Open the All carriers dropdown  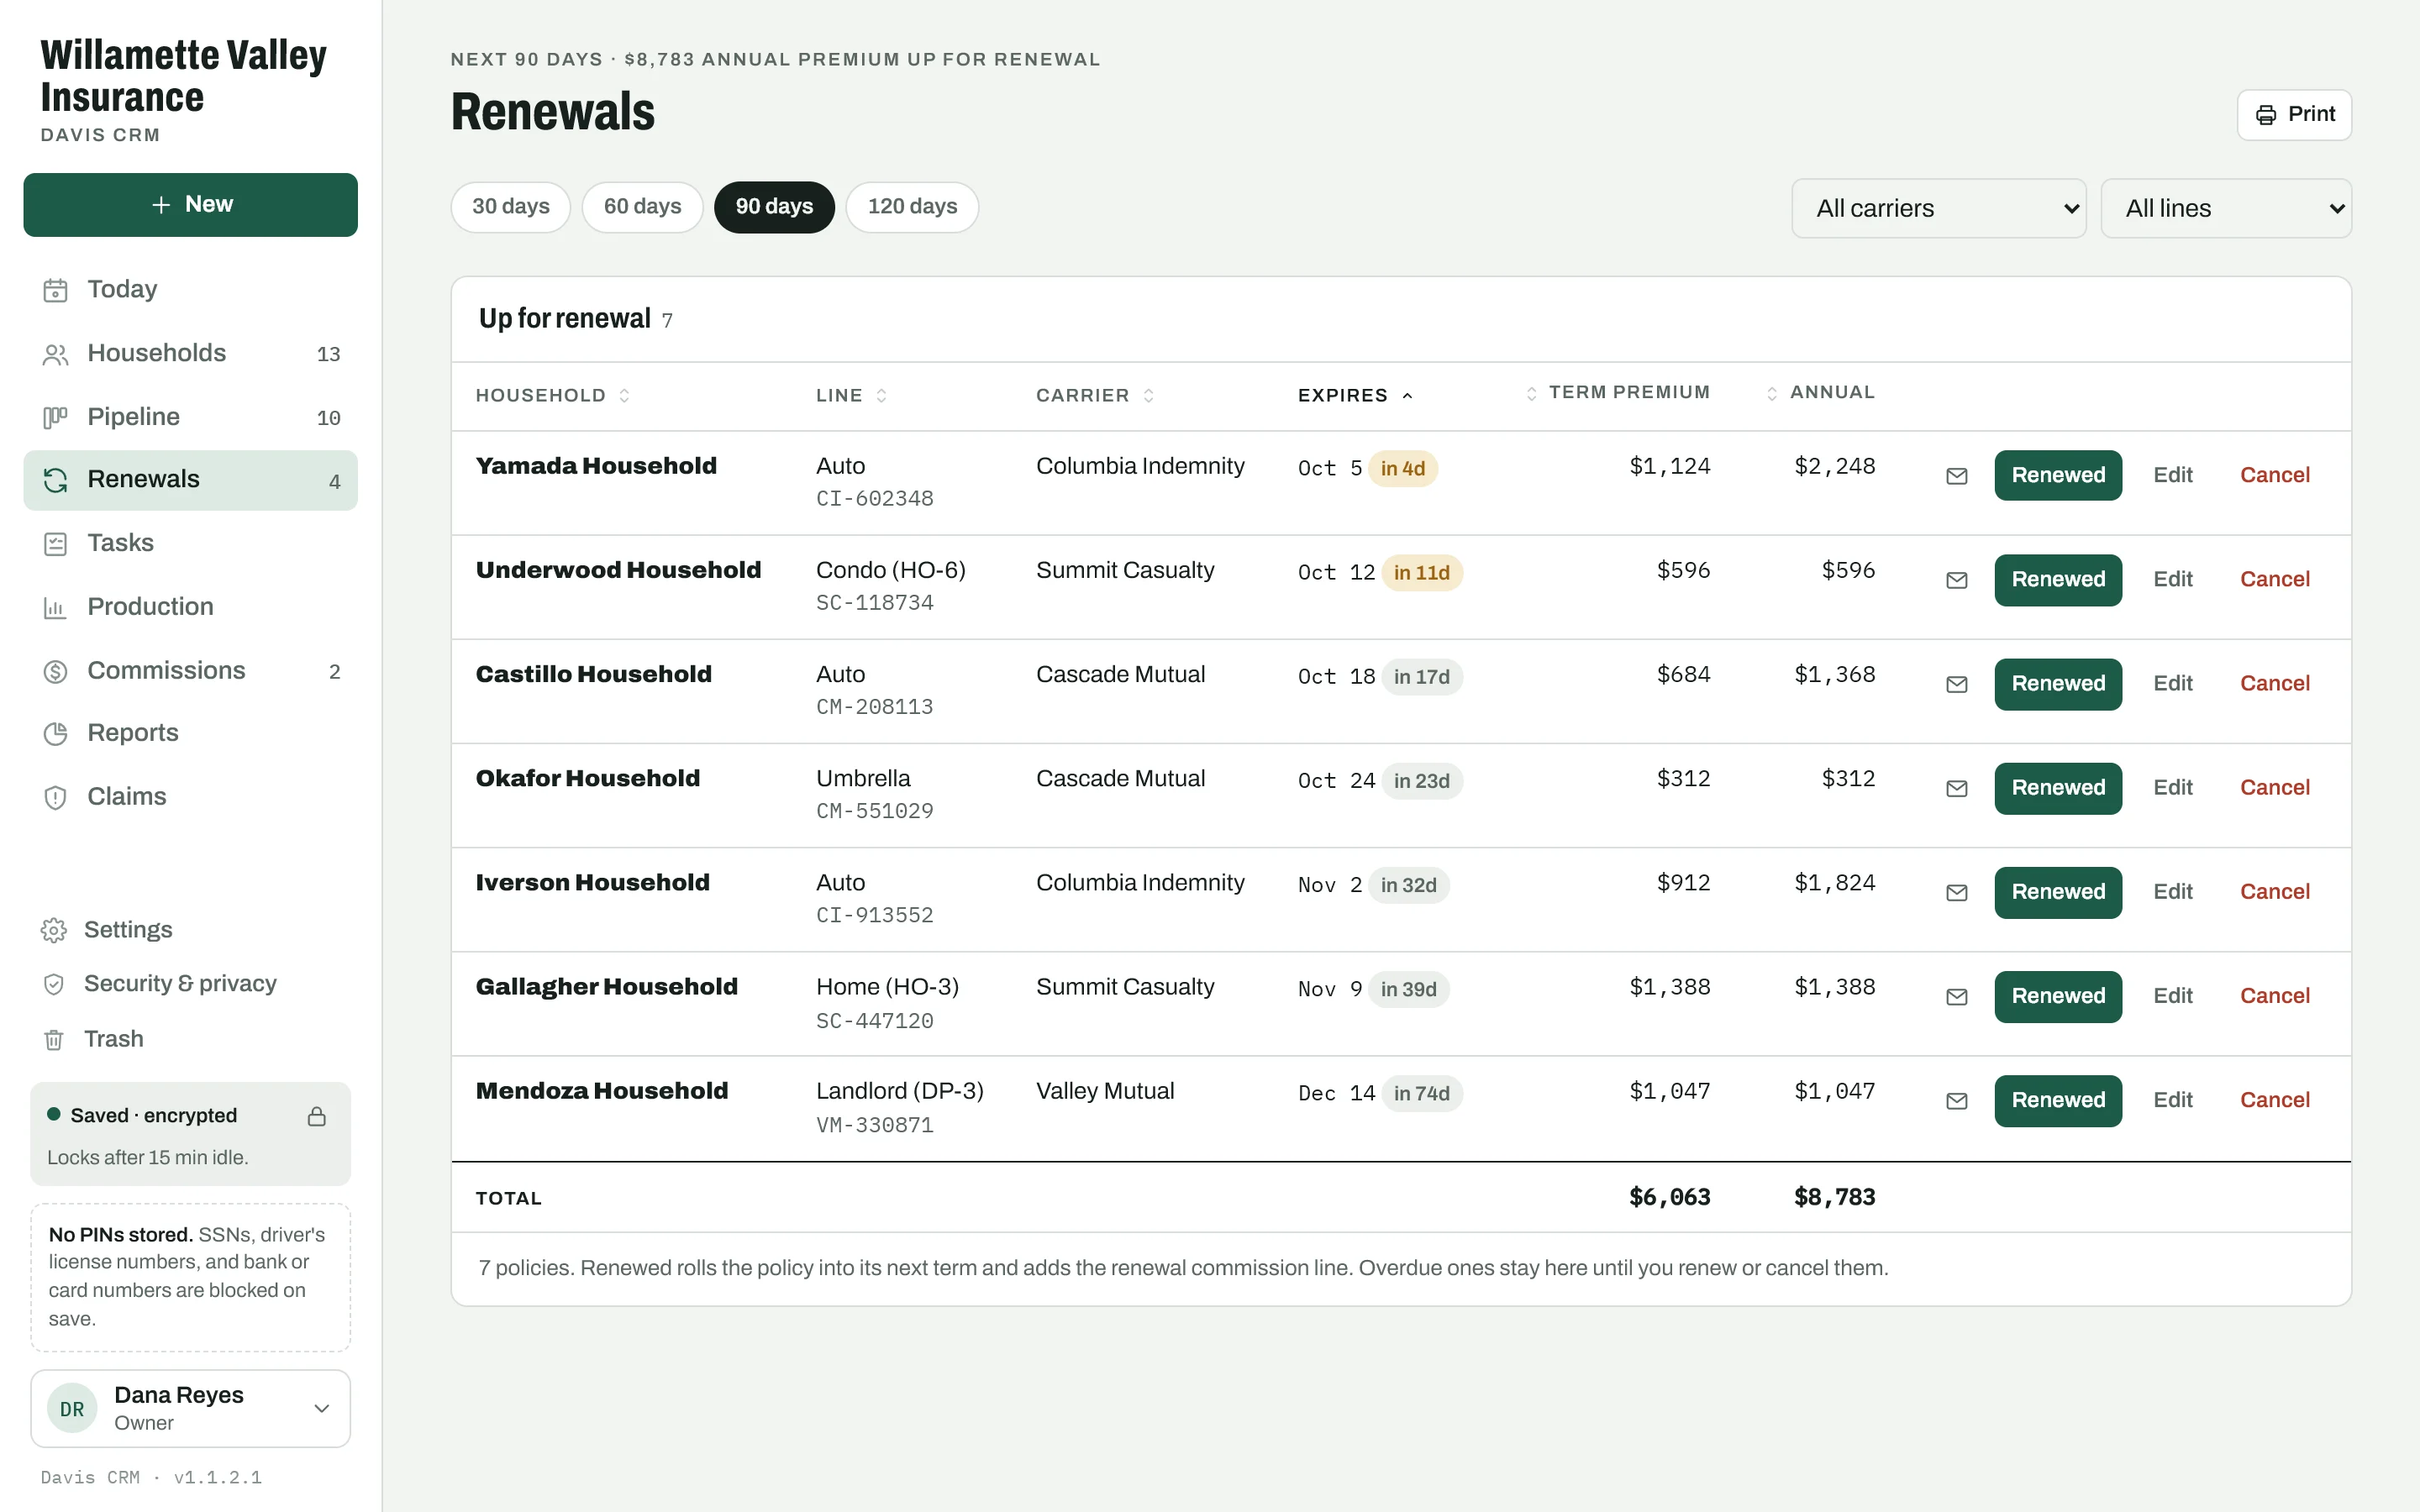coord(1938,208)
